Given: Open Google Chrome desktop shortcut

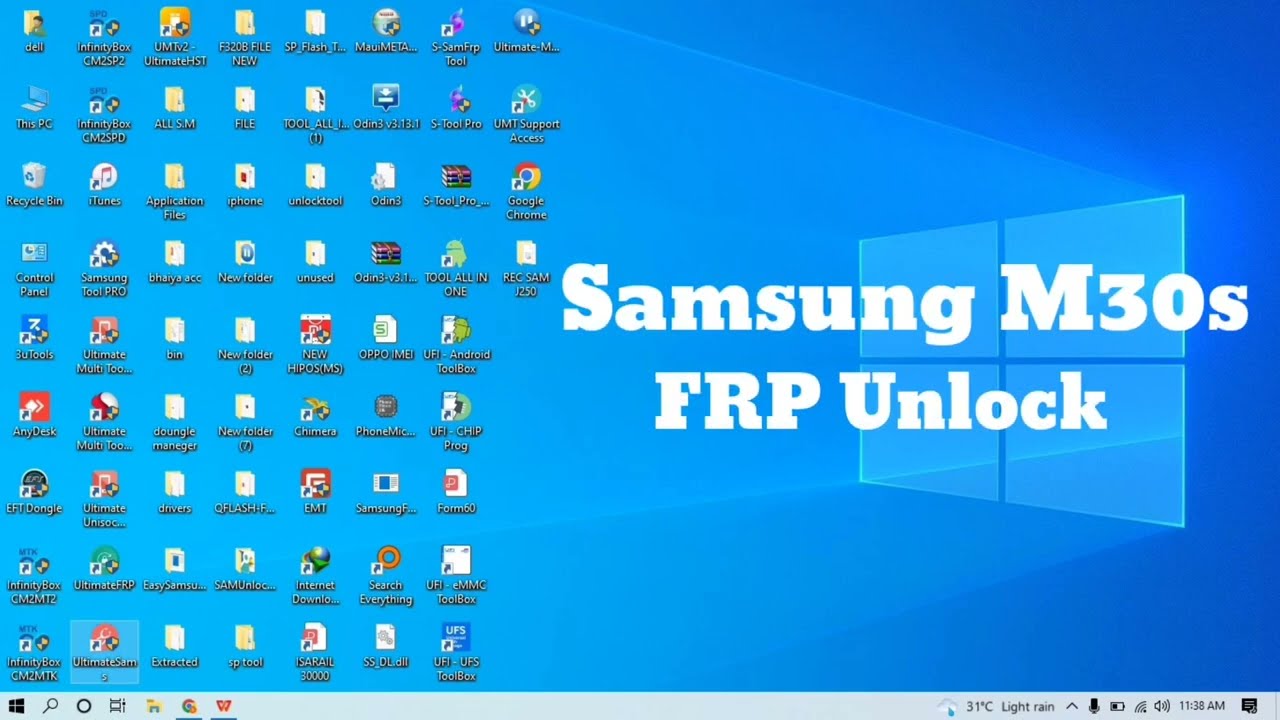Looking at the screenshot, I should pyautogui.click(x=526, y=191).
